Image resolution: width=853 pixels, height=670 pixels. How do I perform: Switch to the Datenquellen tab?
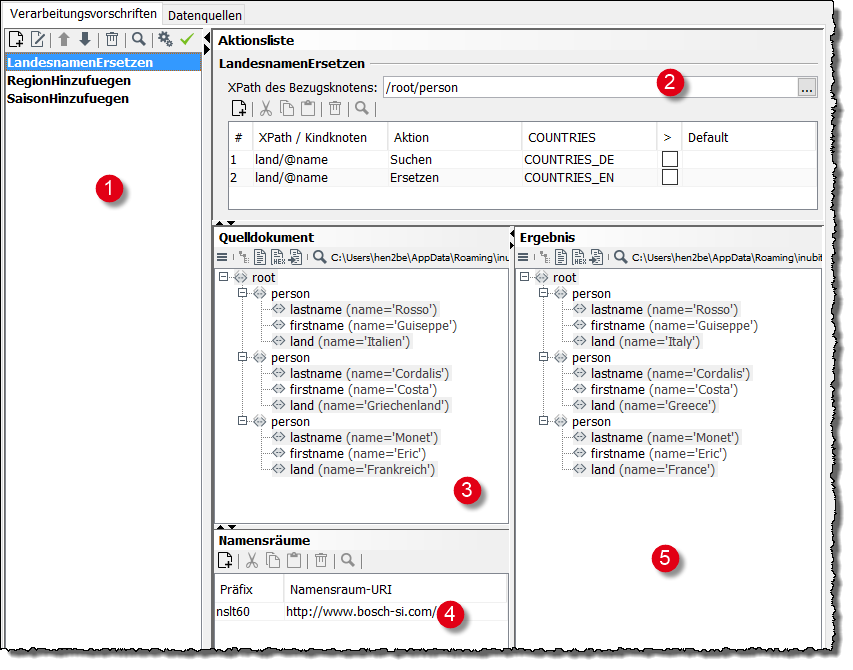(x=202, y=14)
